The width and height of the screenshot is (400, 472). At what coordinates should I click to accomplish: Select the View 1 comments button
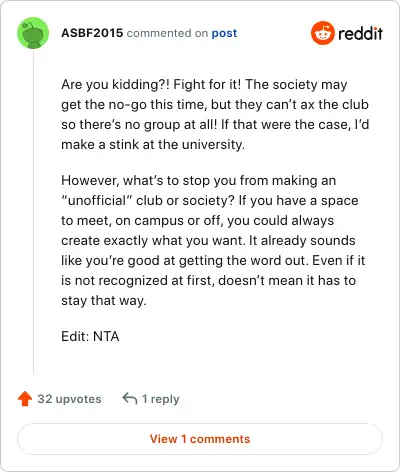click(200, 439)
